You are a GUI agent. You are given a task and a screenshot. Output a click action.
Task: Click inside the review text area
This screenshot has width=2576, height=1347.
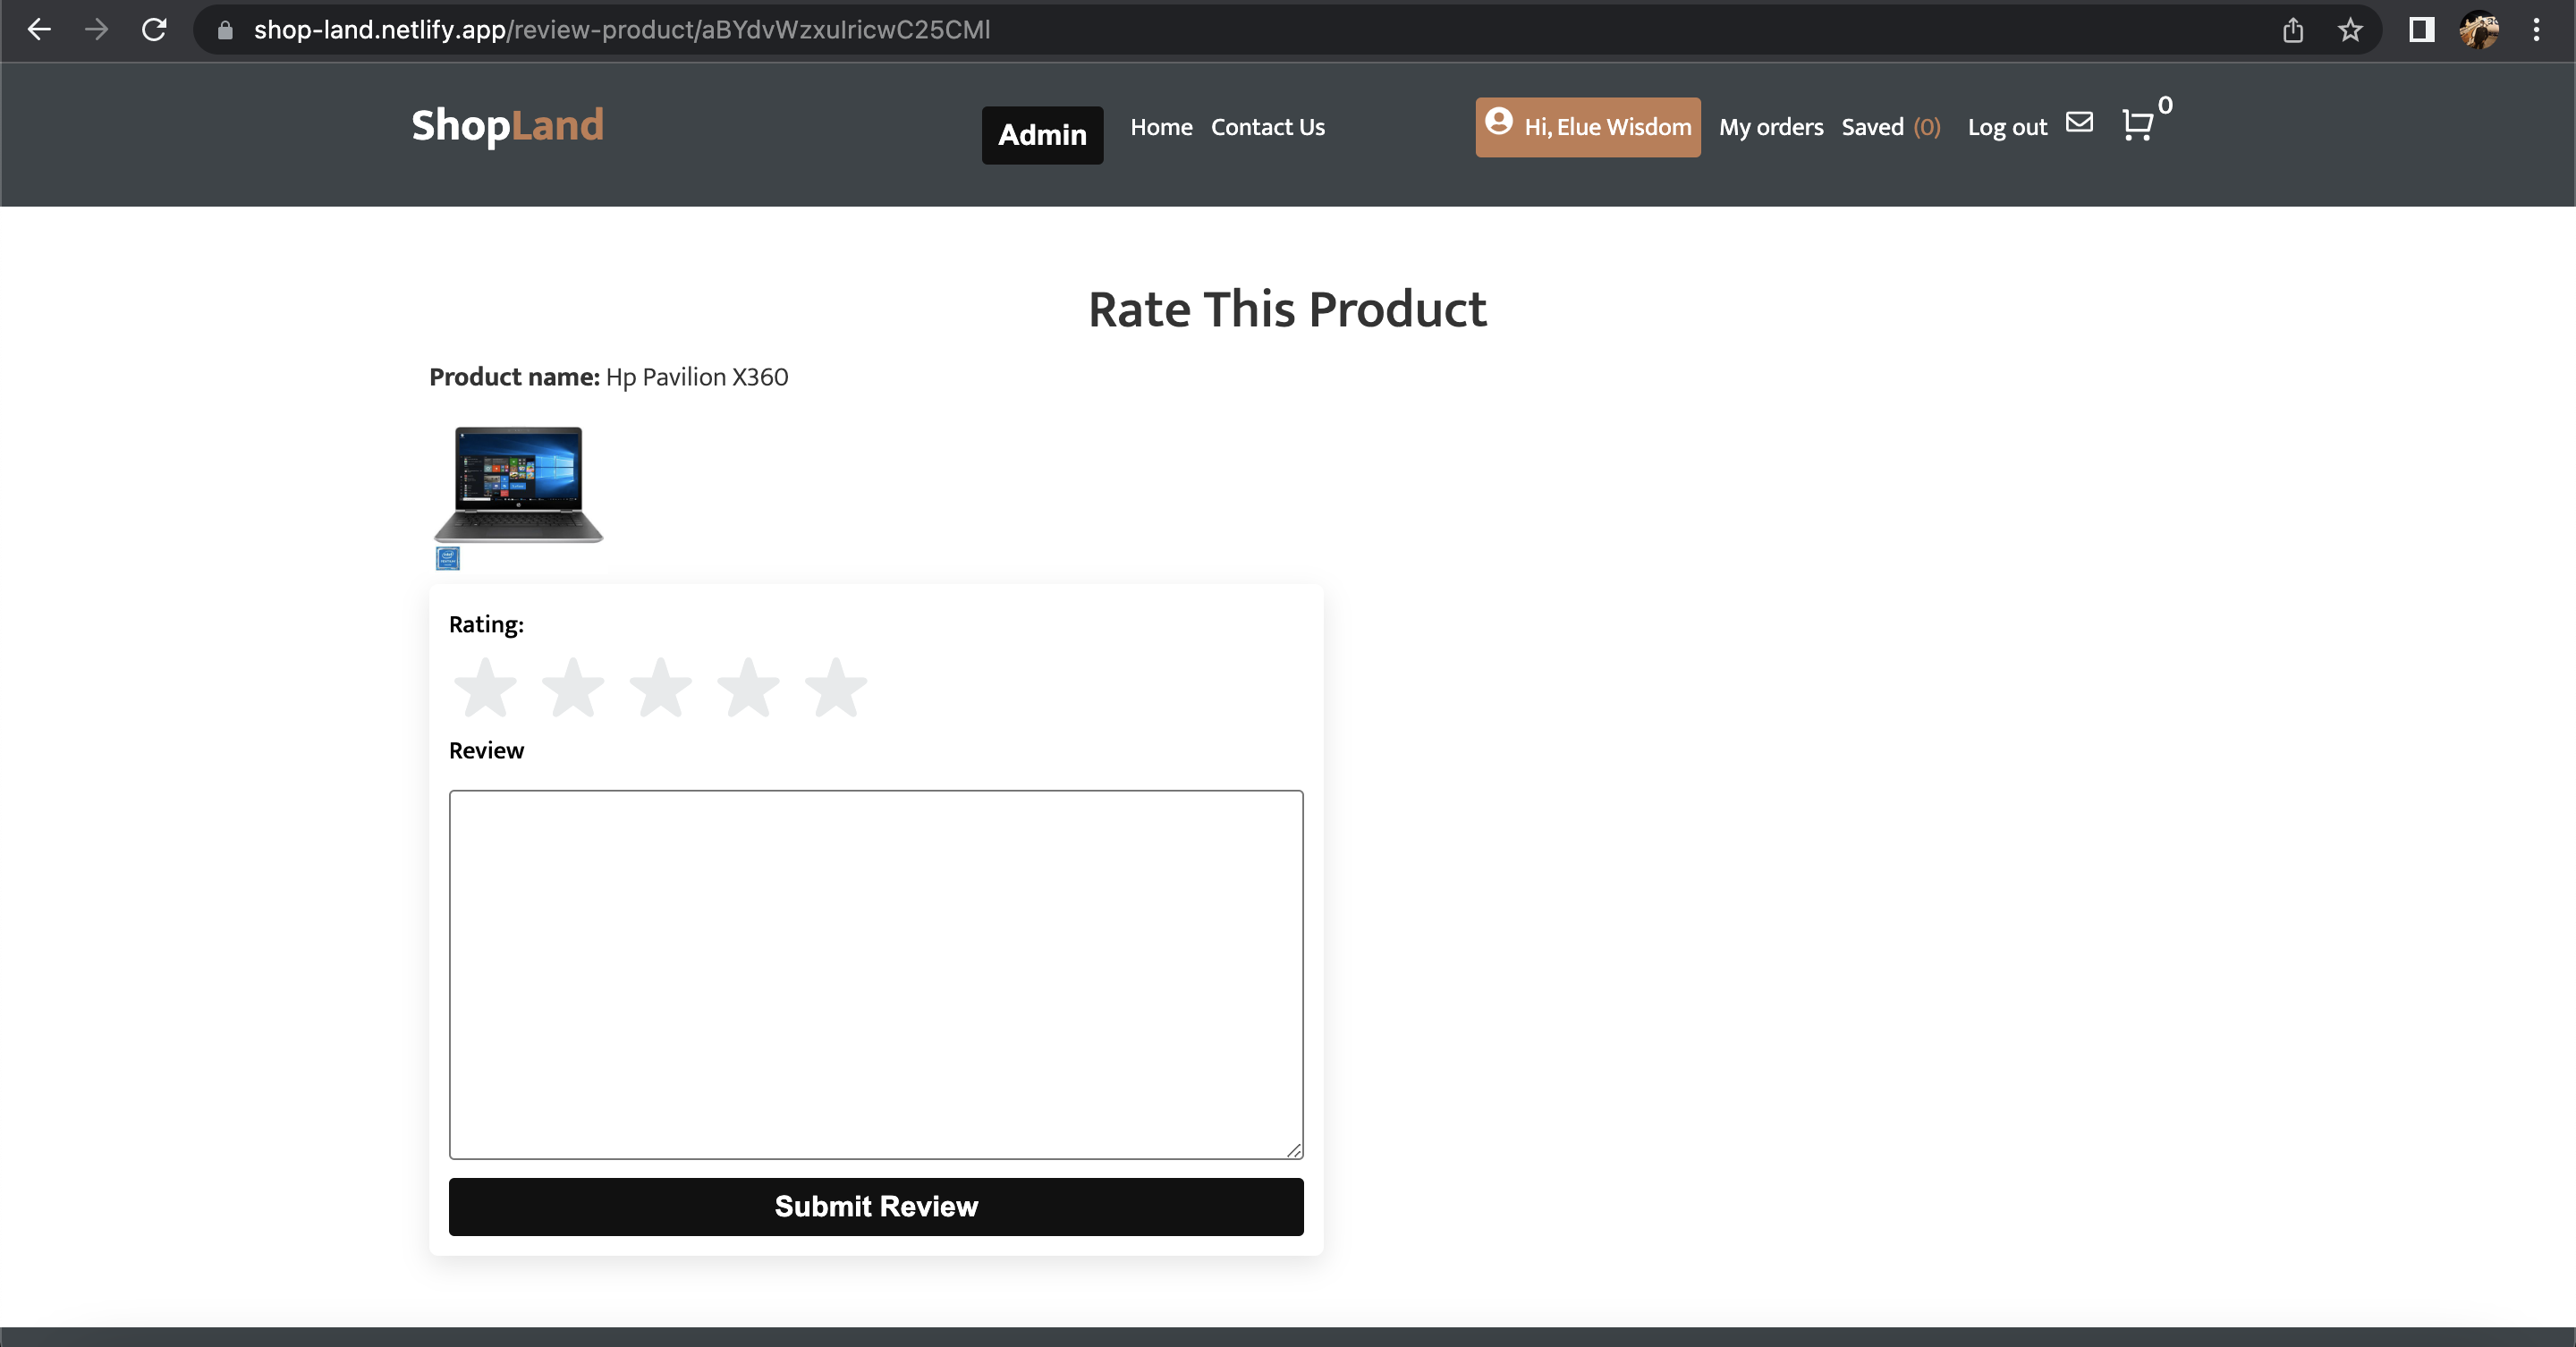pyautogui.click(x=876, y=975)
